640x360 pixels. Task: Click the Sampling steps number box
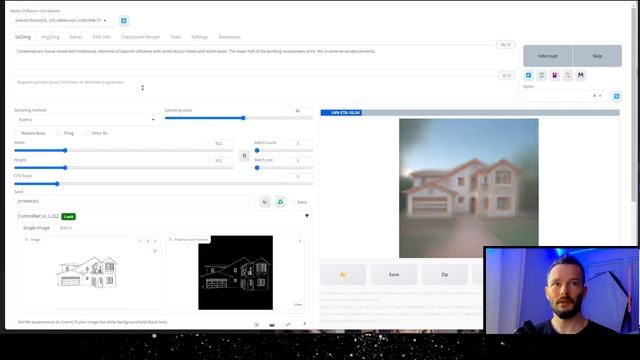pyautogui.click(x=299, y=111)
